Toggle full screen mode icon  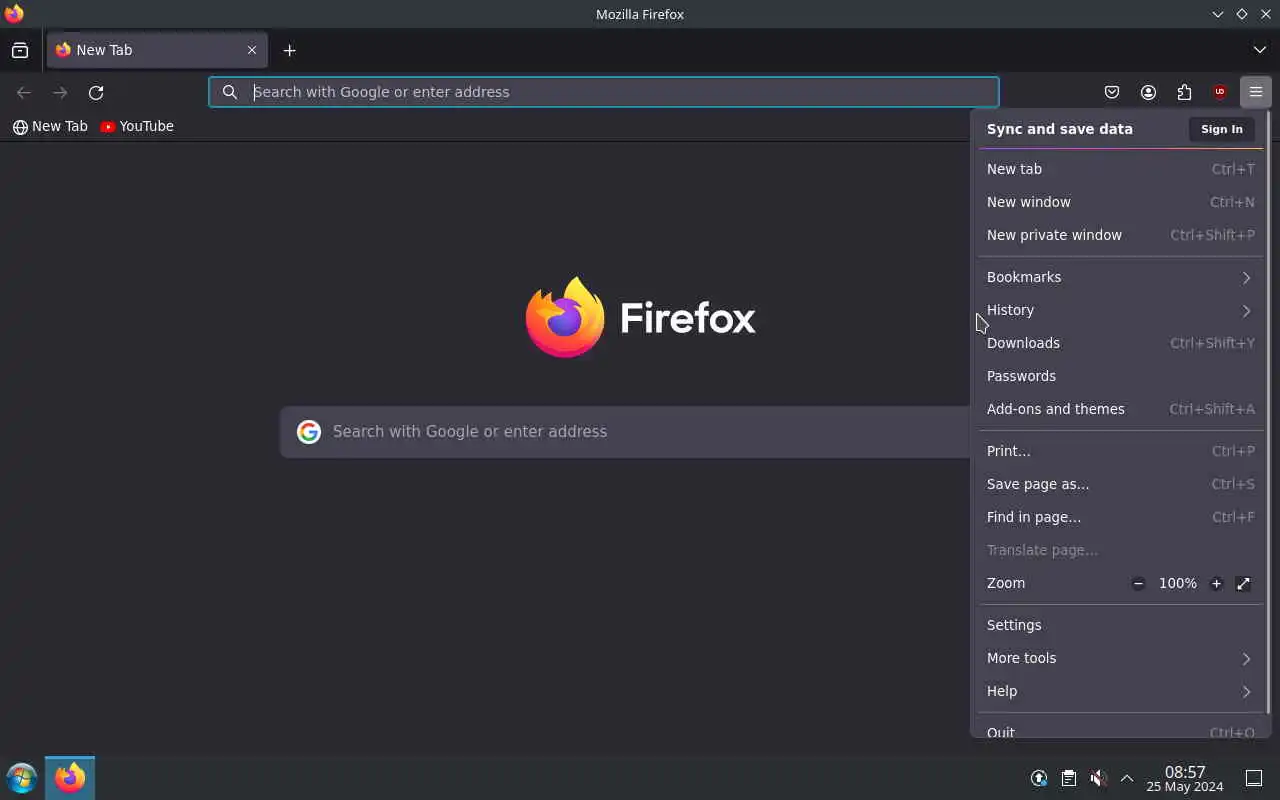tap(1243, 583)
